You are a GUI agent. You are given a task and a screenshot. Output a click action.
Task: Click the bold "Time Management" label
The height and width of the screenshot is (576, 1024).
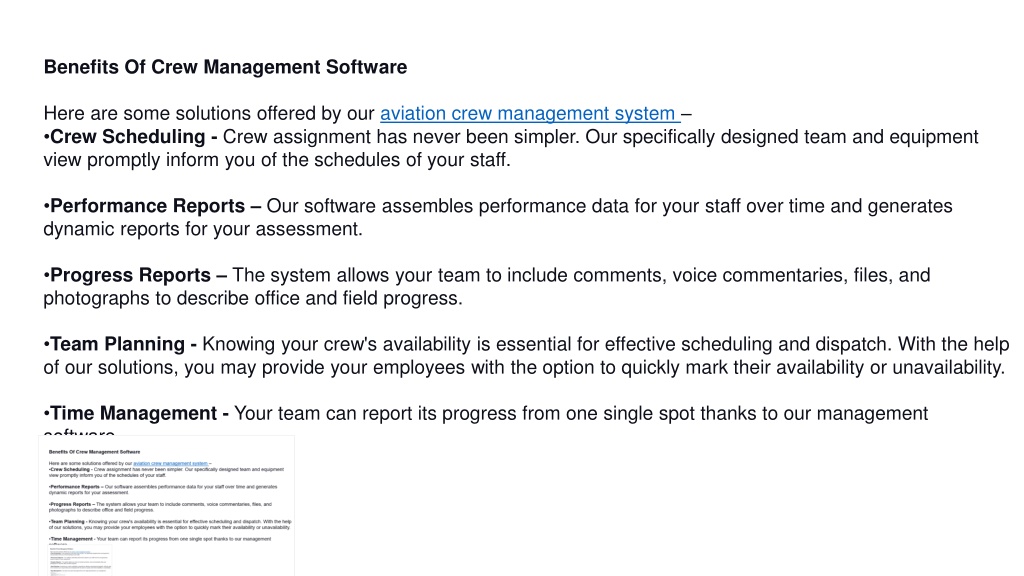coord(133,413)
